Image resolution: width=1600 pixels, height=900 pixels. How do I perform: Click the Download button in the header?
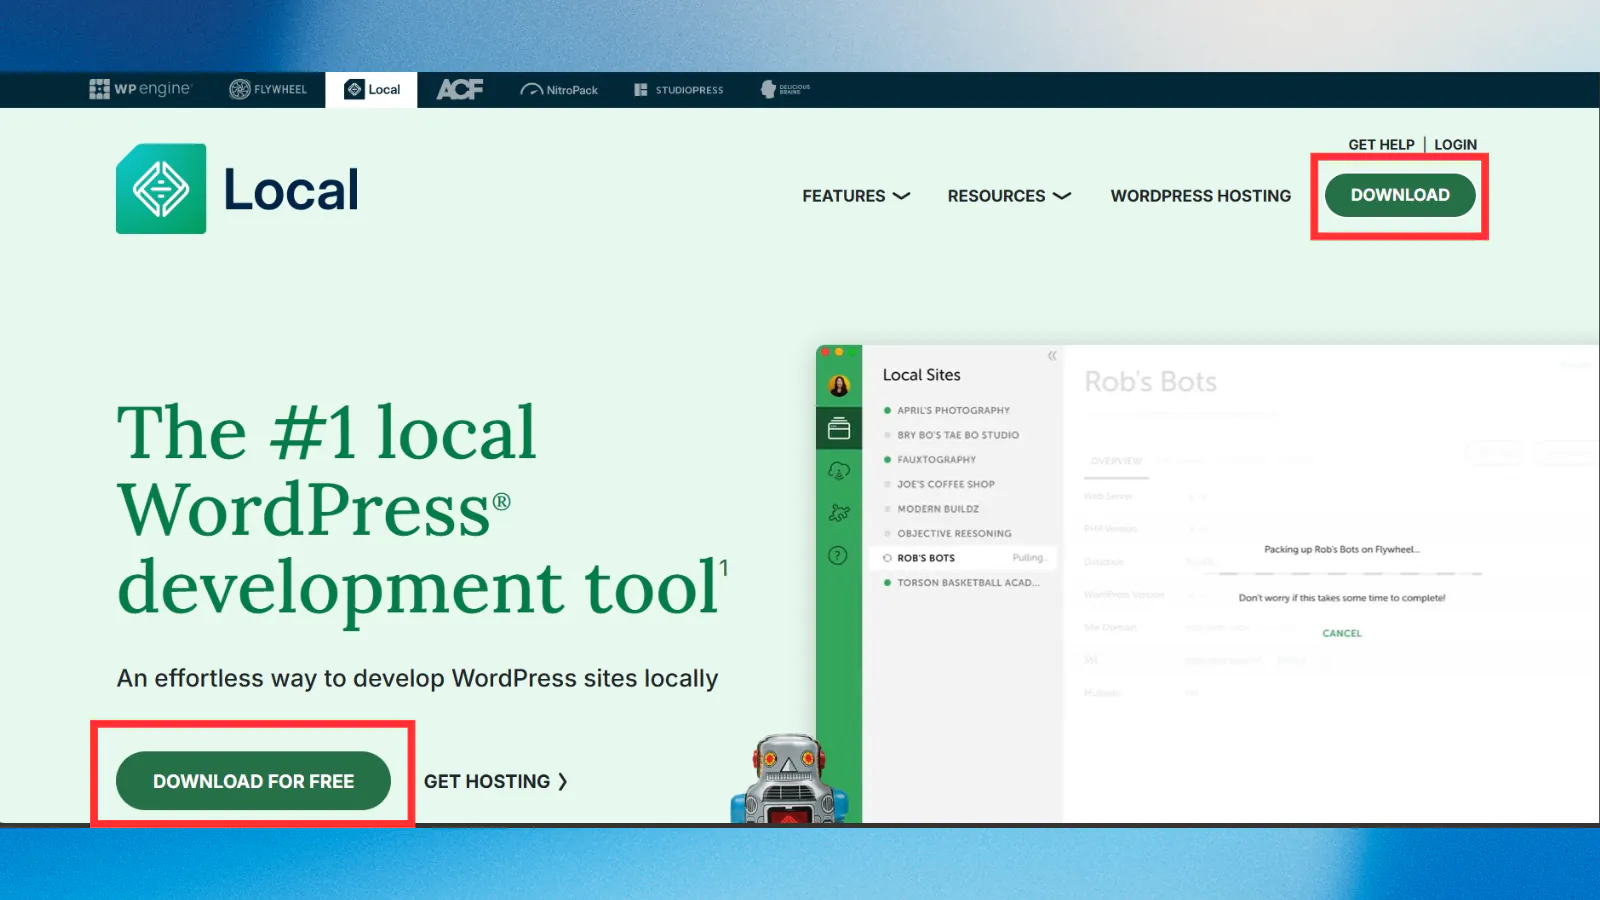1400,195
